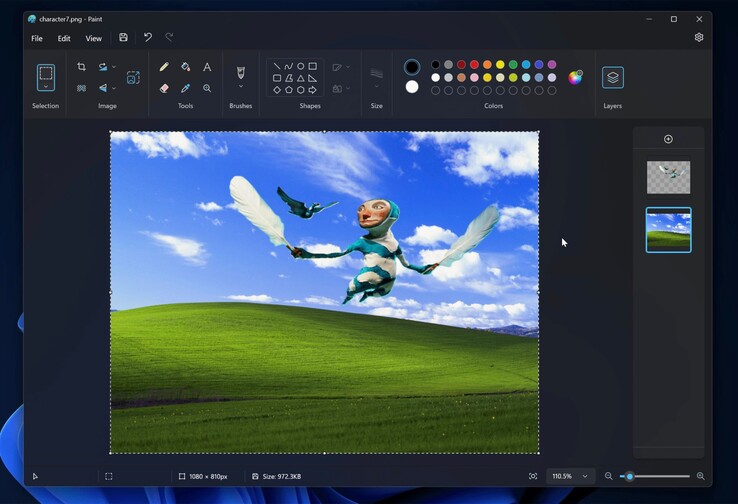Open the File menu
Viewport: 738px width, 504px height.
[37, 39]
